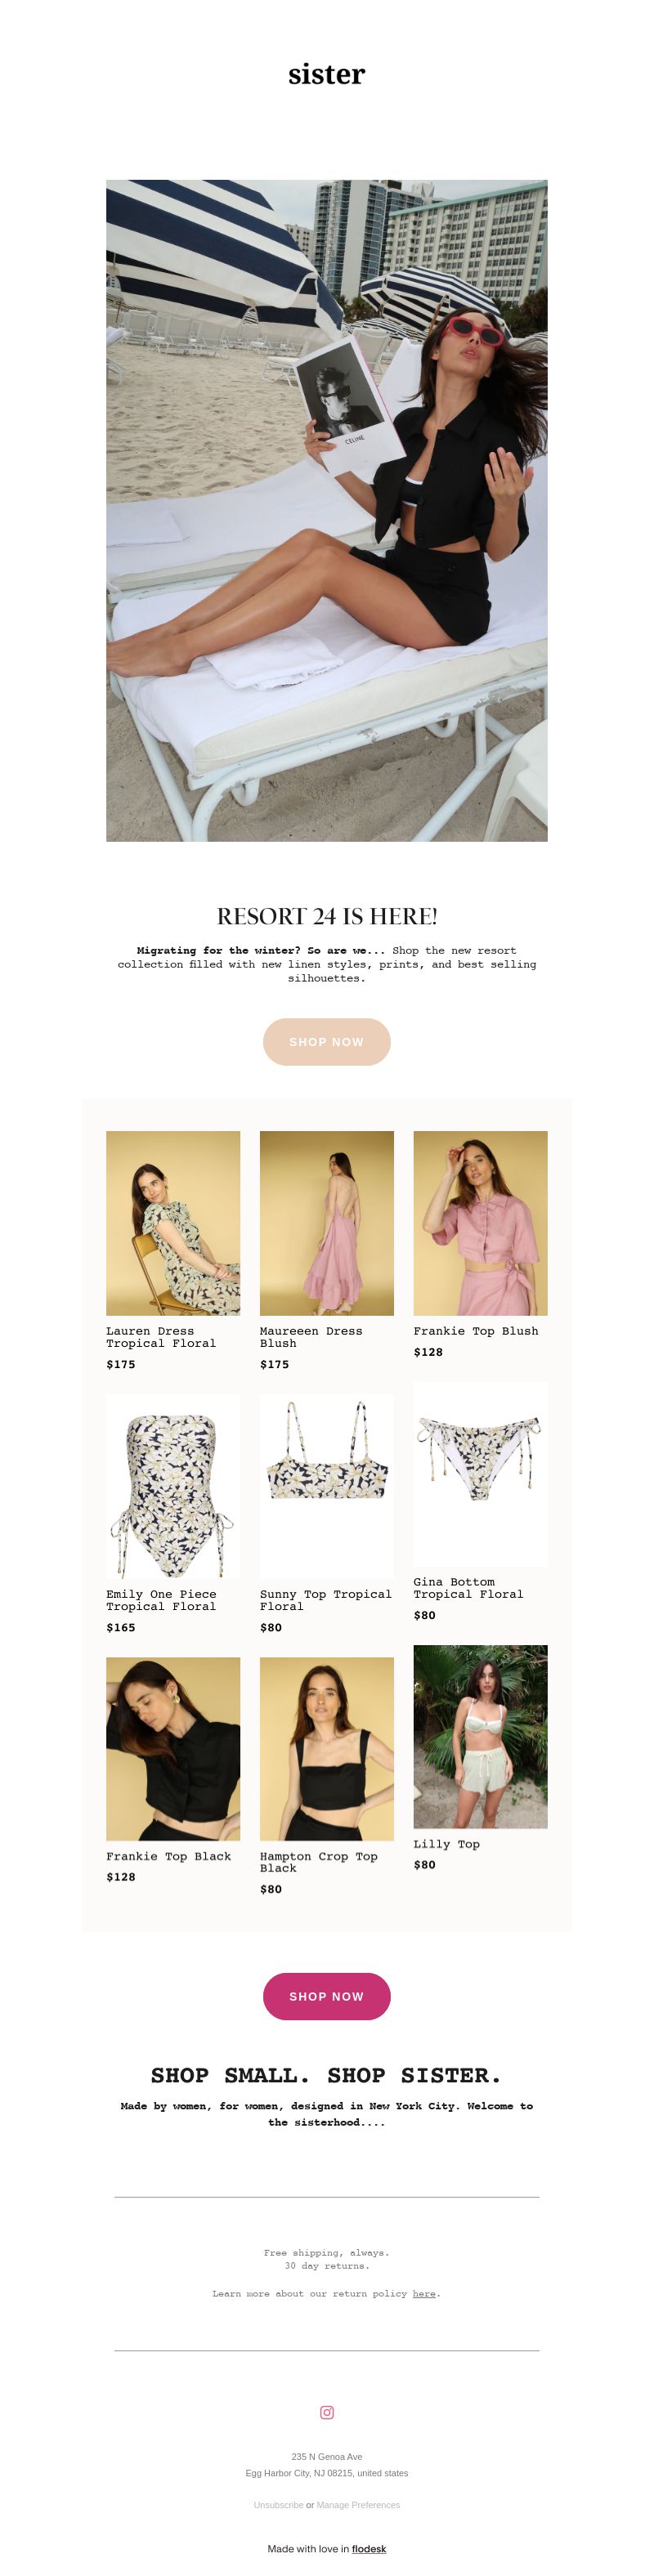Screen dimensions: 654x2576
Task: Open Manage Preferences link
Action: click(358, 2504)
